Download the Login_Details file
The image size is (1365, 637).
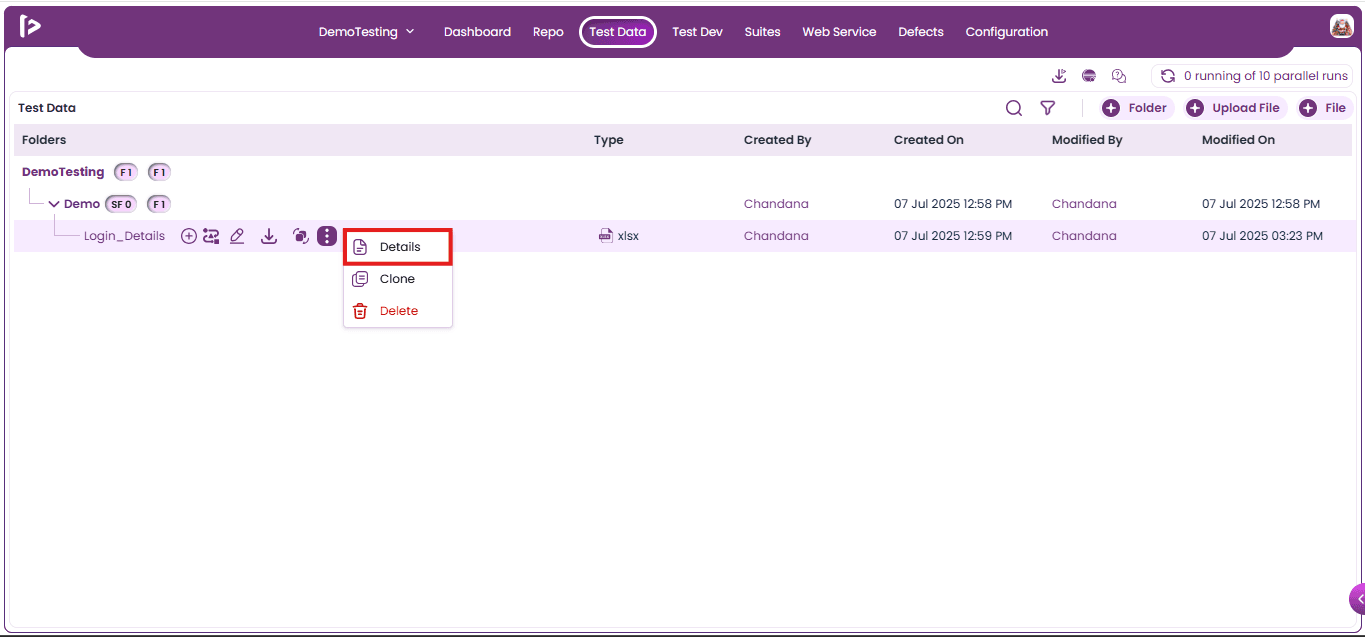tap(269, 236)
